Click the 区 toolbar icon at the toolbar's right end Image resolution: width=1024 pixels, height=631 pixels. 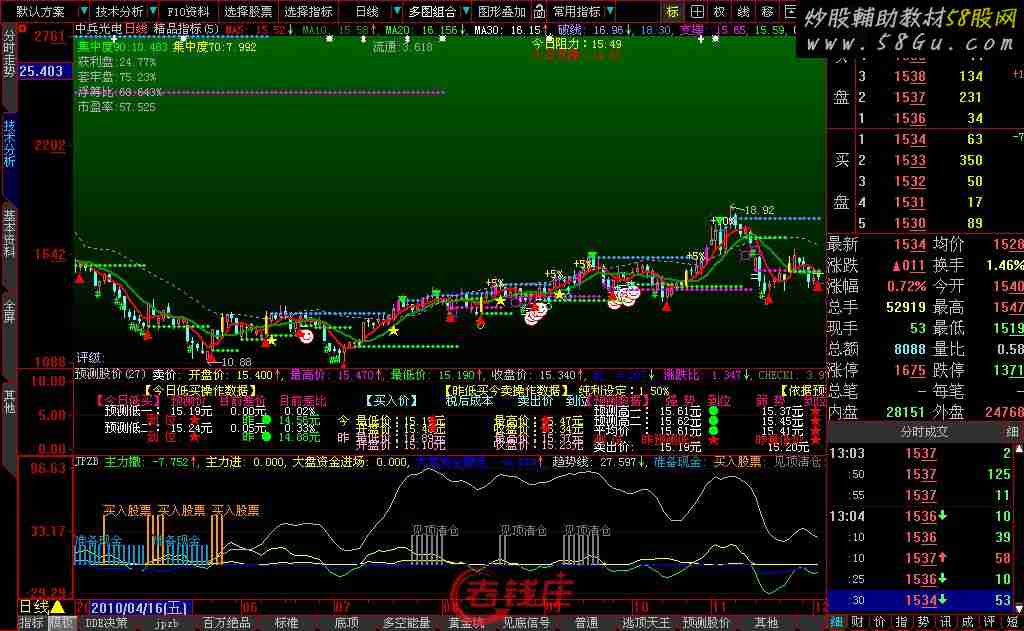pyautogui.click(x=790, y=11)
